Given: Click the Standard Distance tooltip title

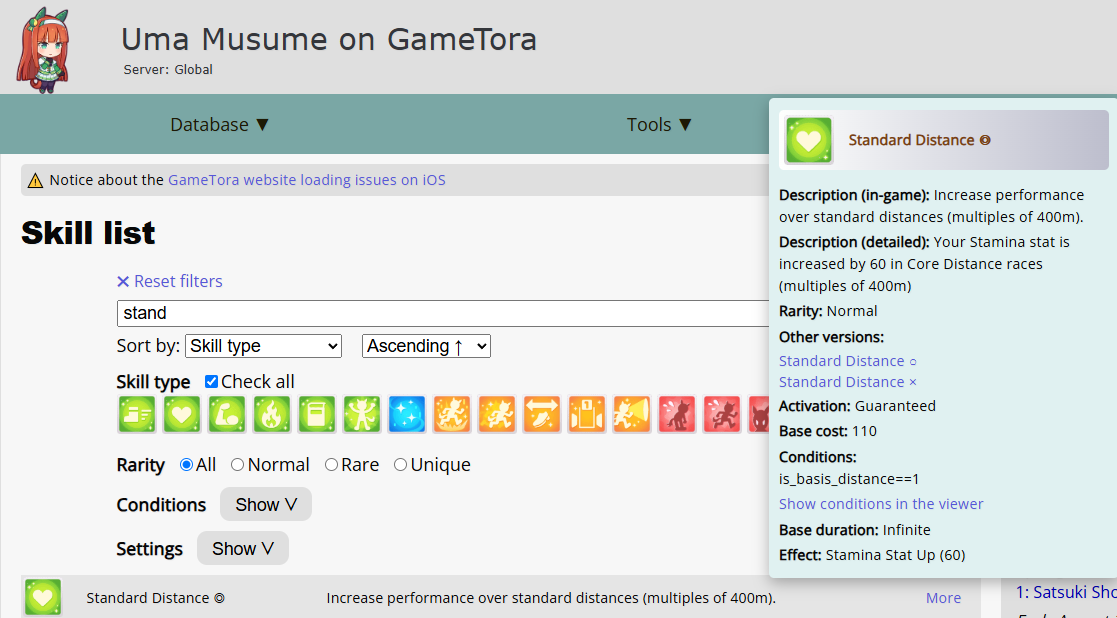Looking at the screenshot, I should [x=919, y=140].
